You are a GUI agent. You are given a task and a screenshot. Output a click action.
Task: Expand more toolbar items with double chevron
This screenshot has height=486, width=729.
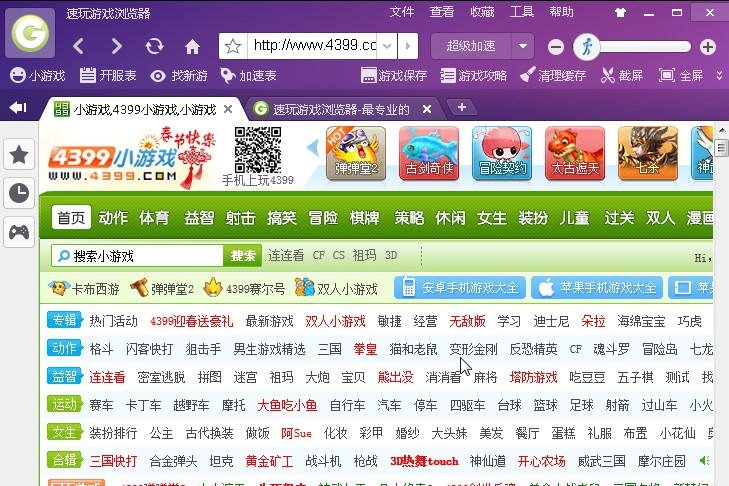pos(719,75)
